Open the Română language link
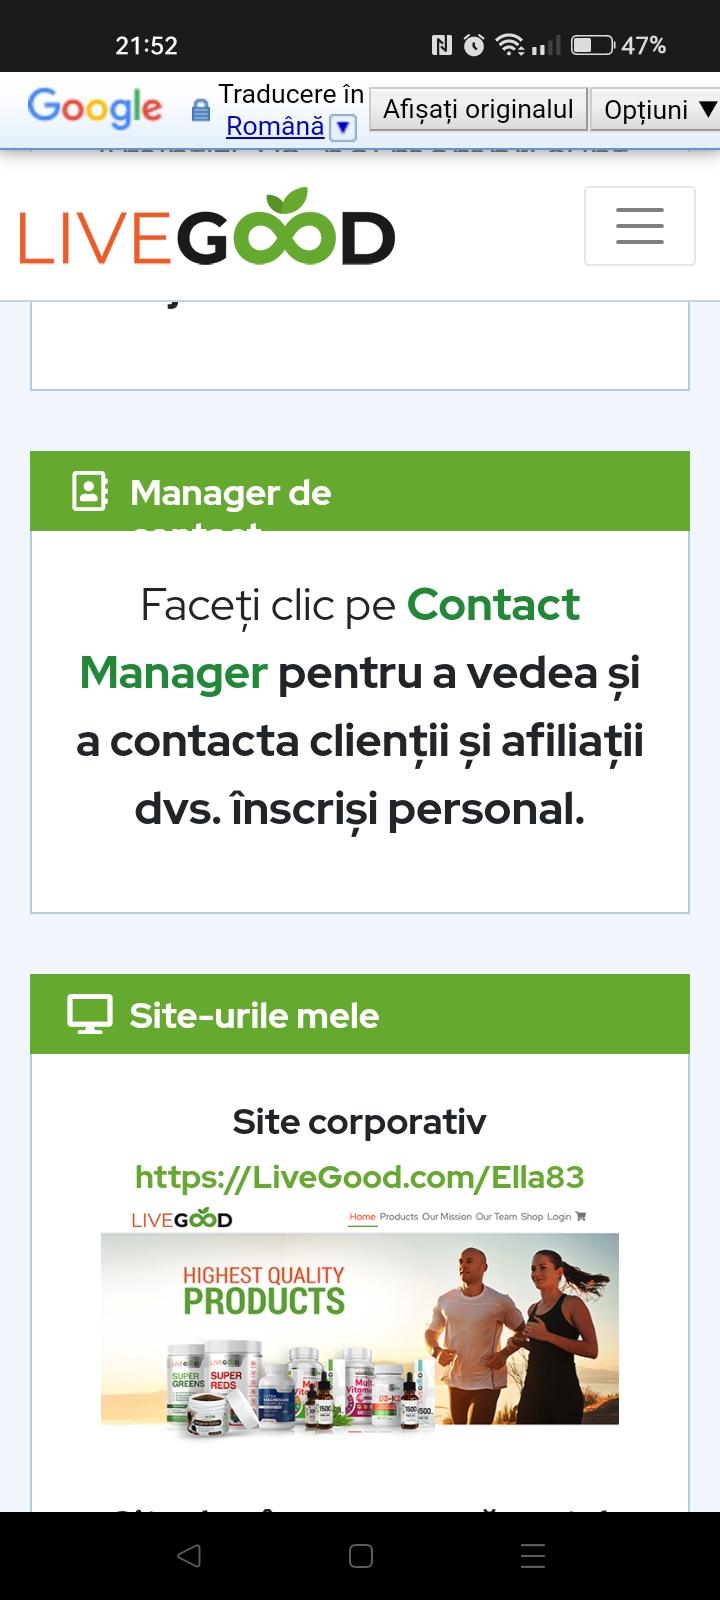 (x=275, y=126)
